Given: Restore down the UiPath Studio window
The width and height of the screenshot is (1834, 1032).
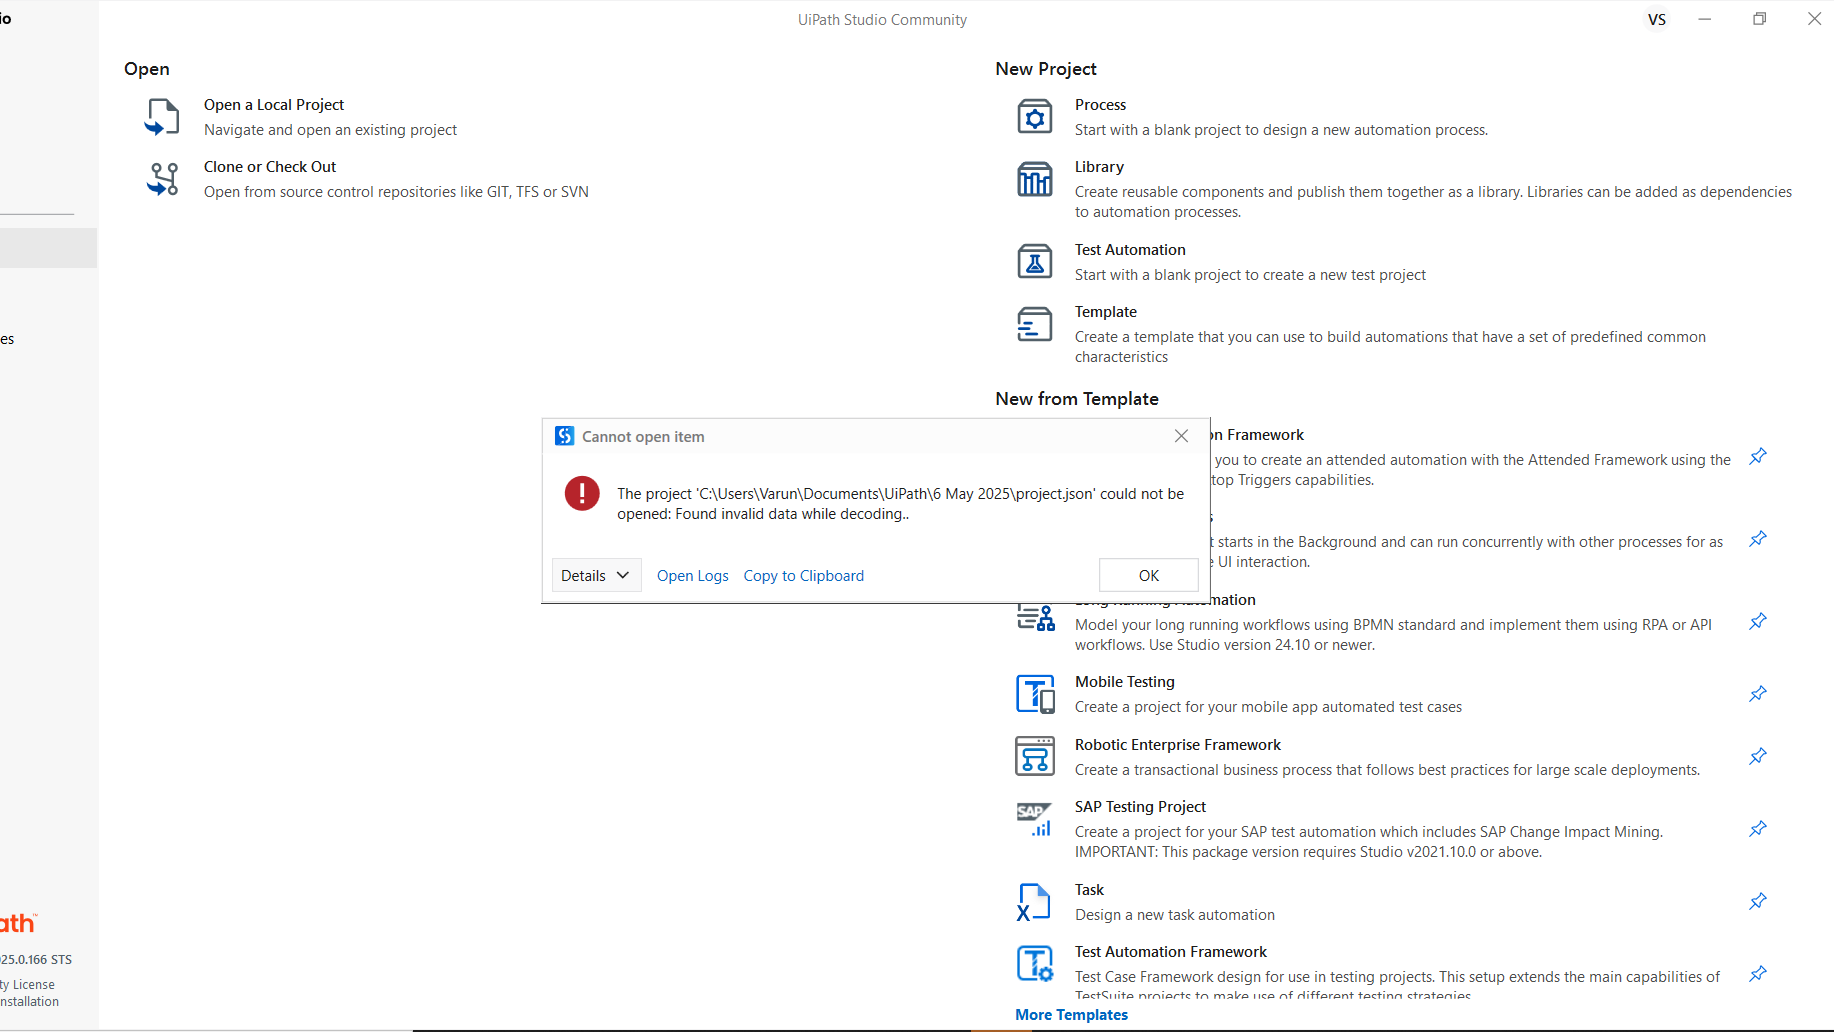Looking at the screenshot, I should [x=1760, y=19].
